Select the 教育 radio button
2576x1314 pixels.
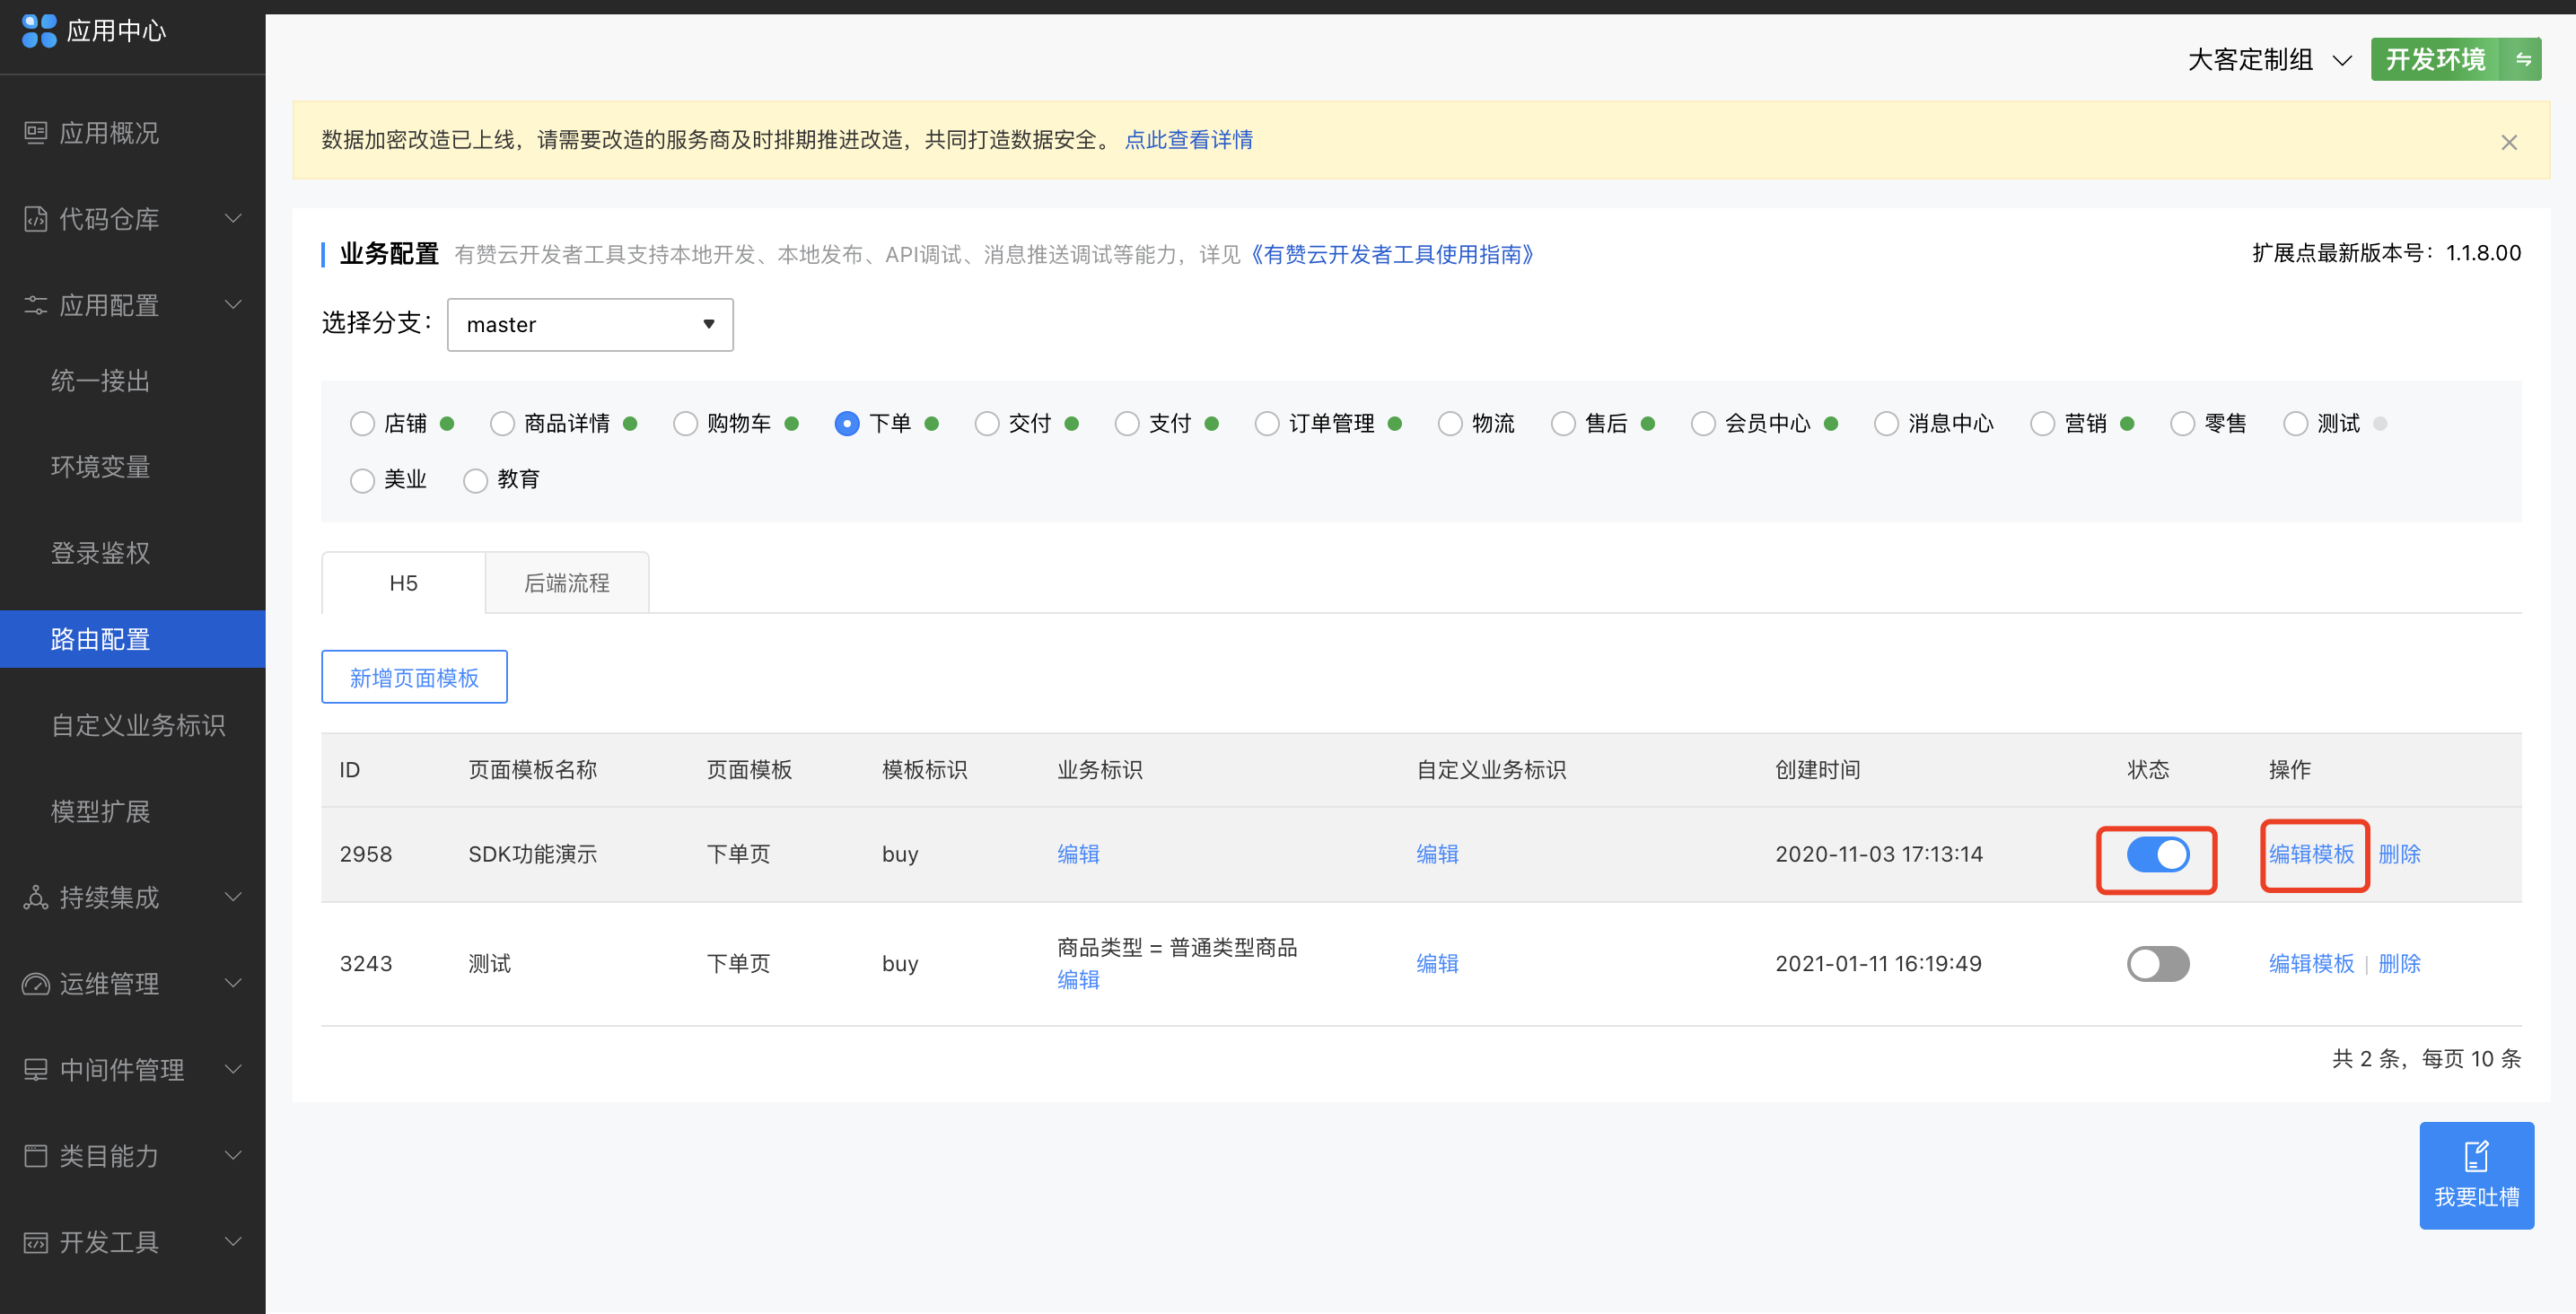point(475,480)
